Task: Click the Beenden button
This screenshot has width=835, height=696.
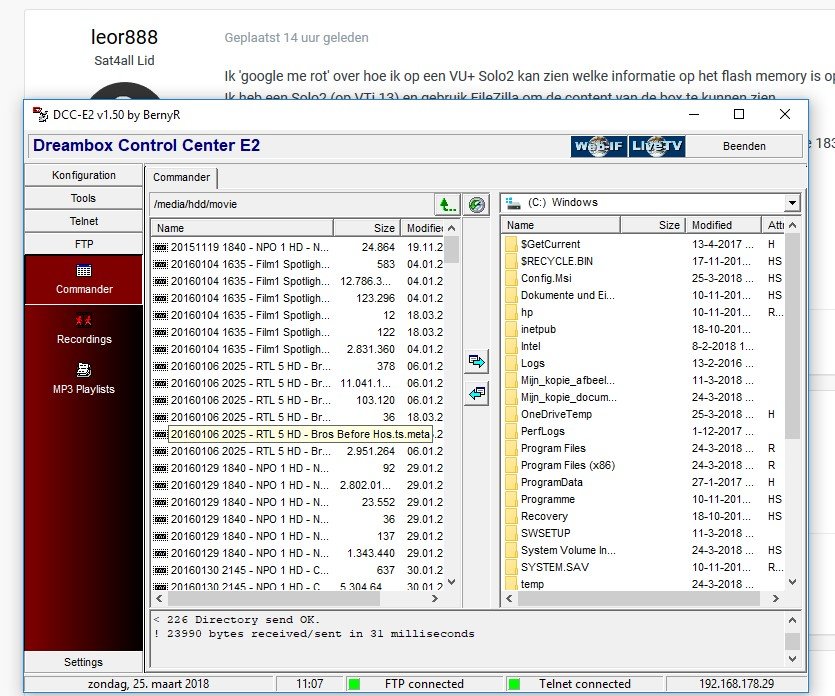Action: tap(746, 146)
